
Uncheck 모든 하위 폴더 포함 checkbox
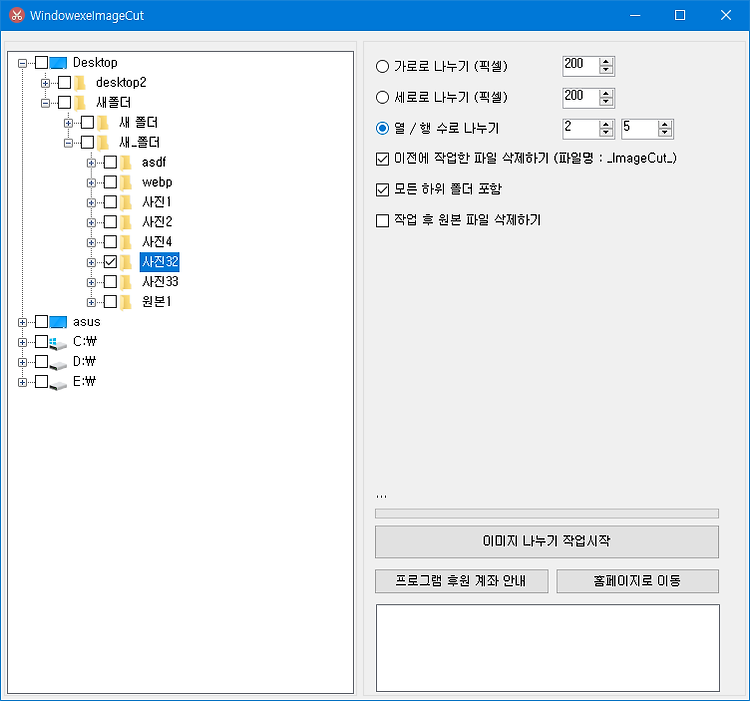382,190
